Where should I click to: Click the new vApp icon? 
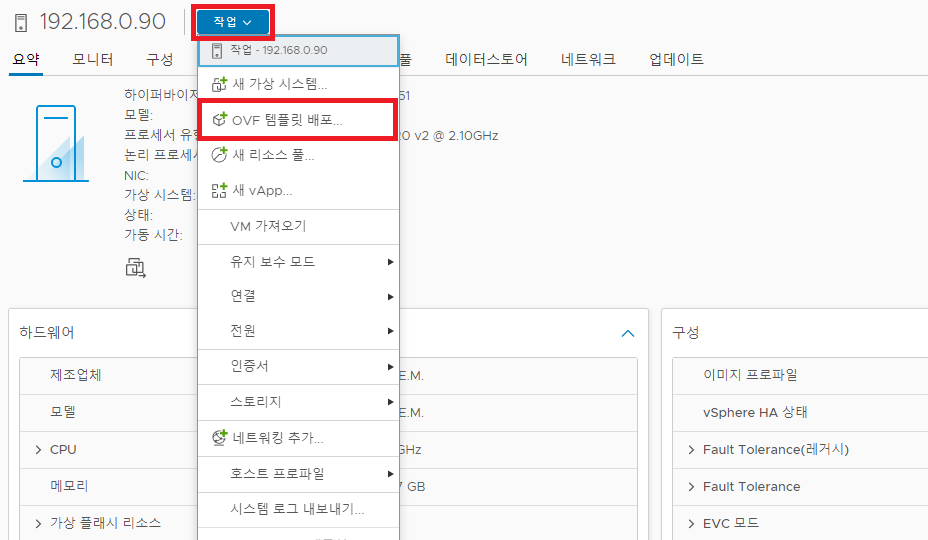pyautogui.click(x=219, y=191)
